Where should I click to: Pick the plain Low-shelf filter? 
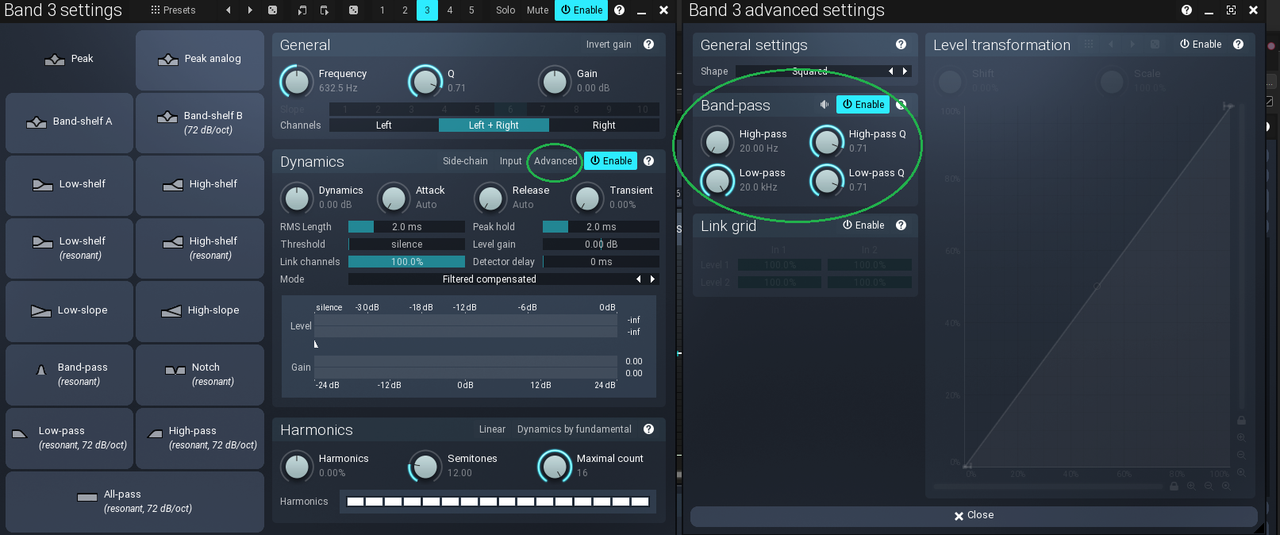point(69,185)
